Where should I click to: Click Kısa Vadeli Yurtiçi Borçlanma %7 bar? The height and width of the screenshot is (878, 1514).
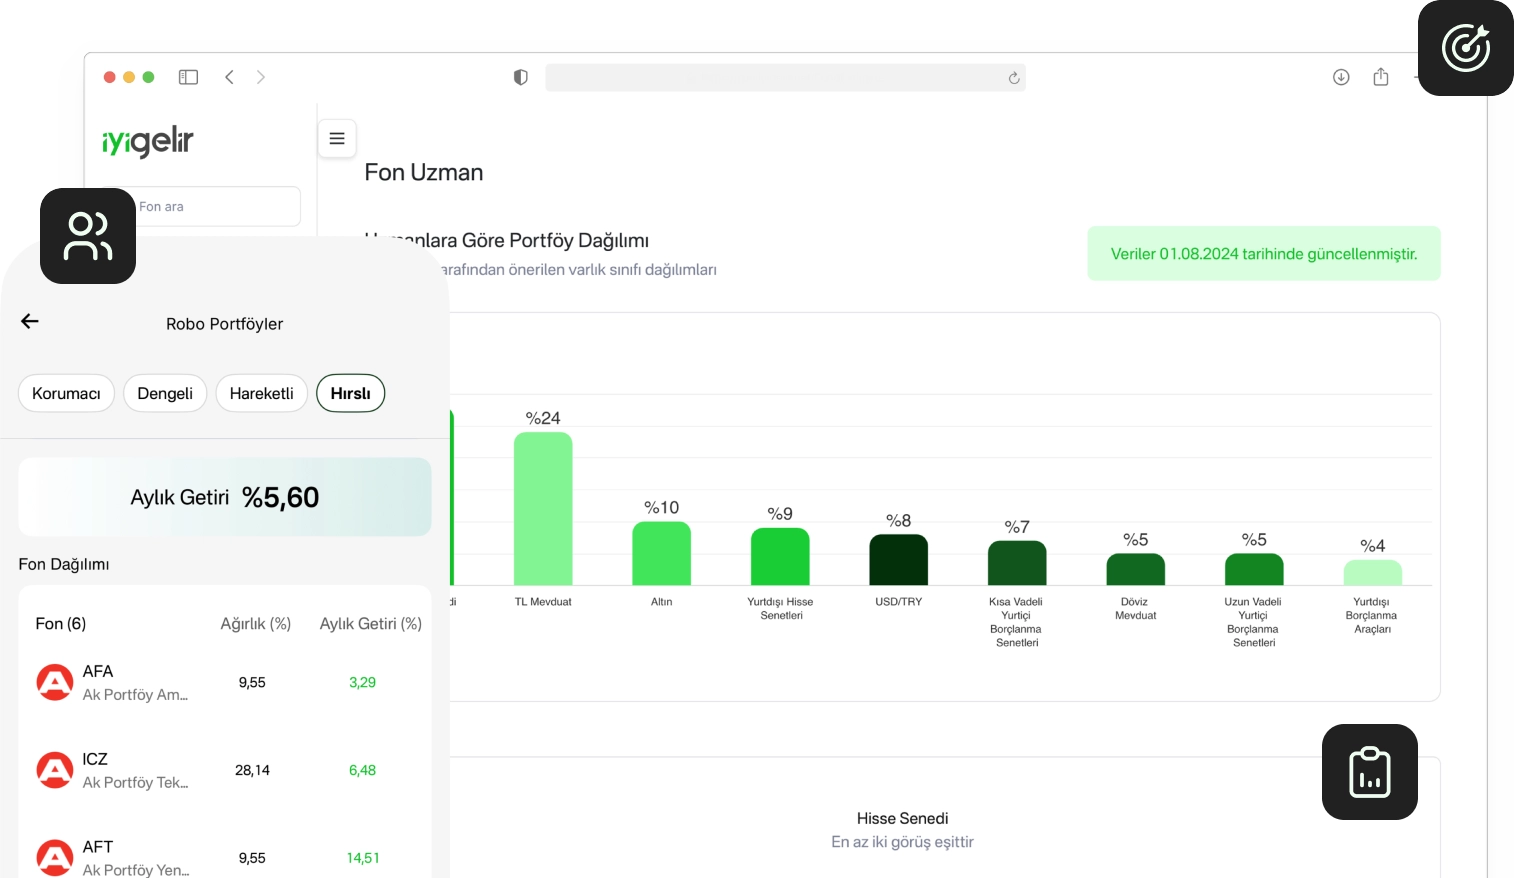[1017, 563]
